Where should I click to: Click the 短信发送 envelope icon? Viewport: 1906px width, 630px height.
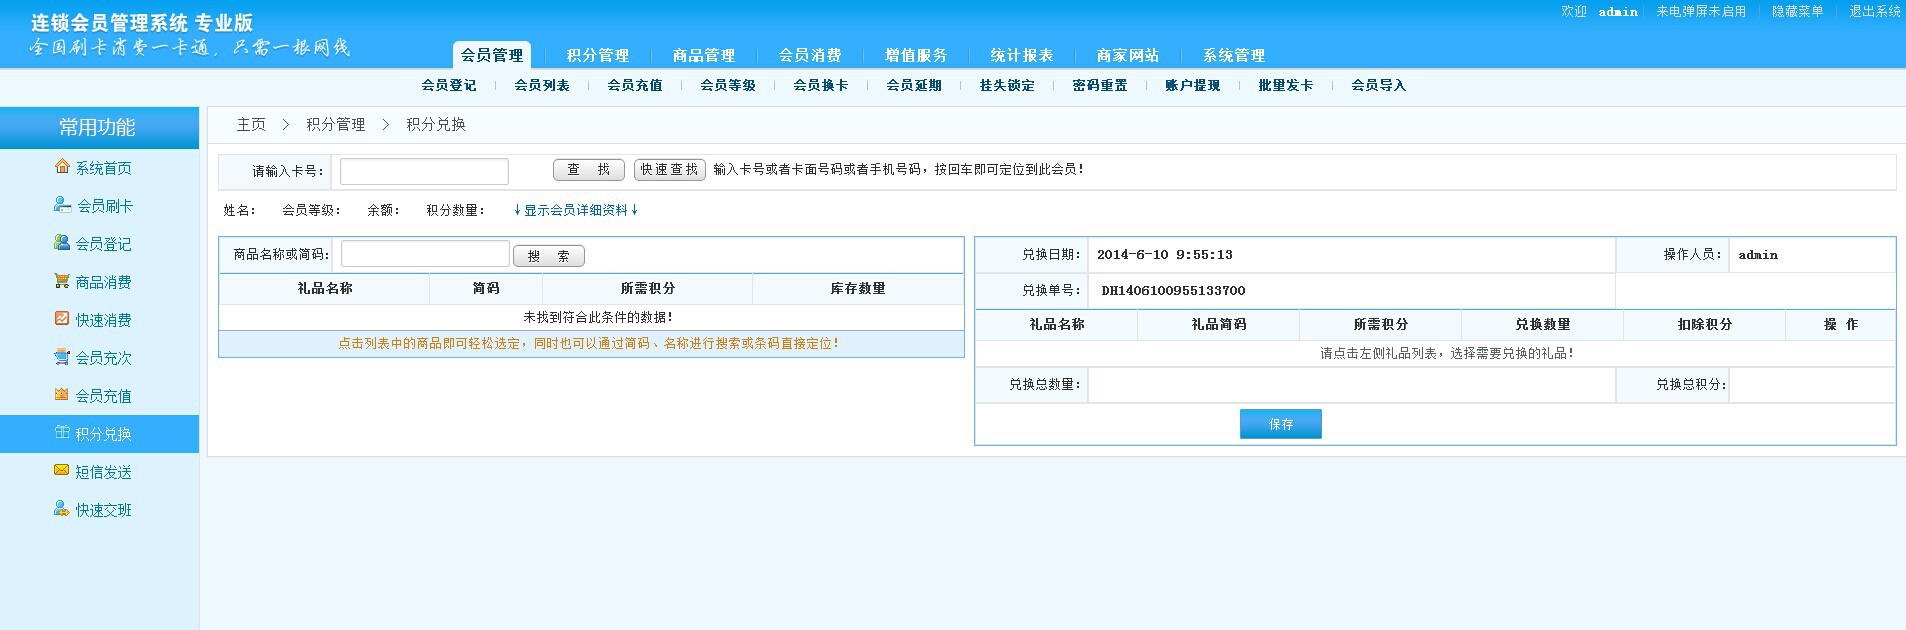62,471
